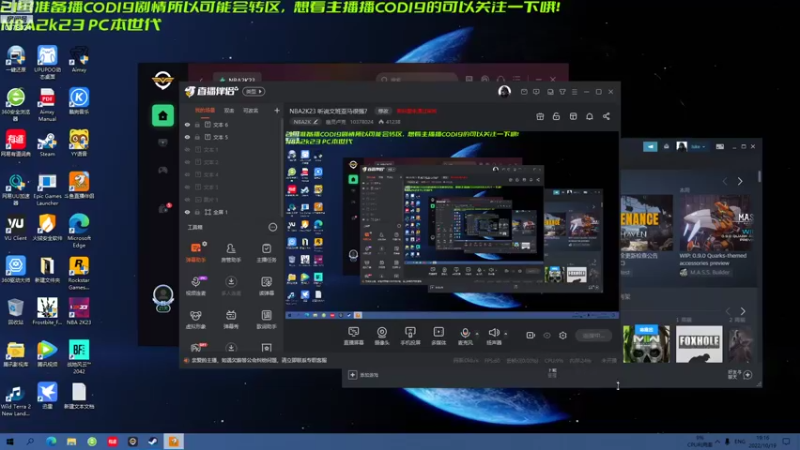
Task: Open taskbar notification center icon
Action: click(786, 441)
